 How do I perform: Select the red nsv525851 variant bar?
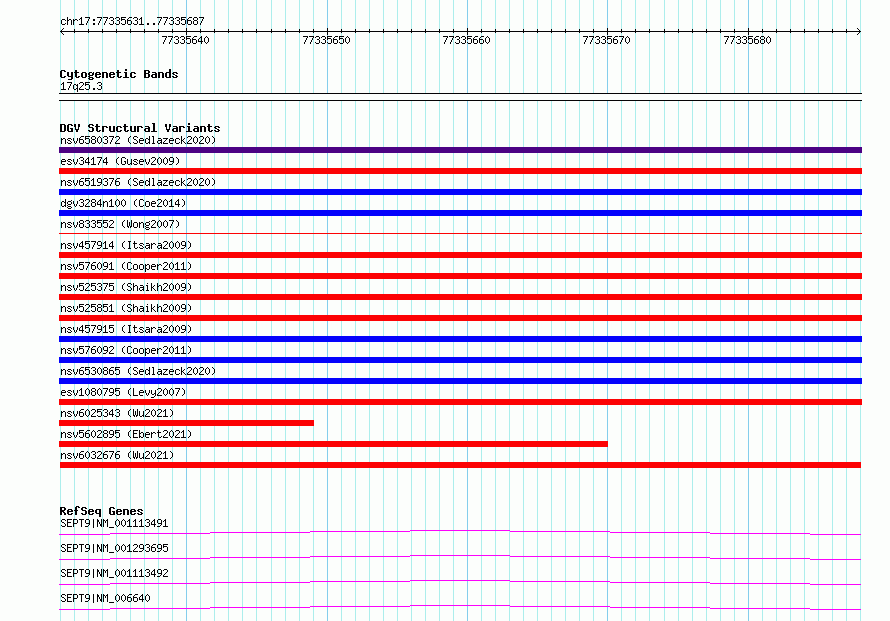click(x=460, y=318)
